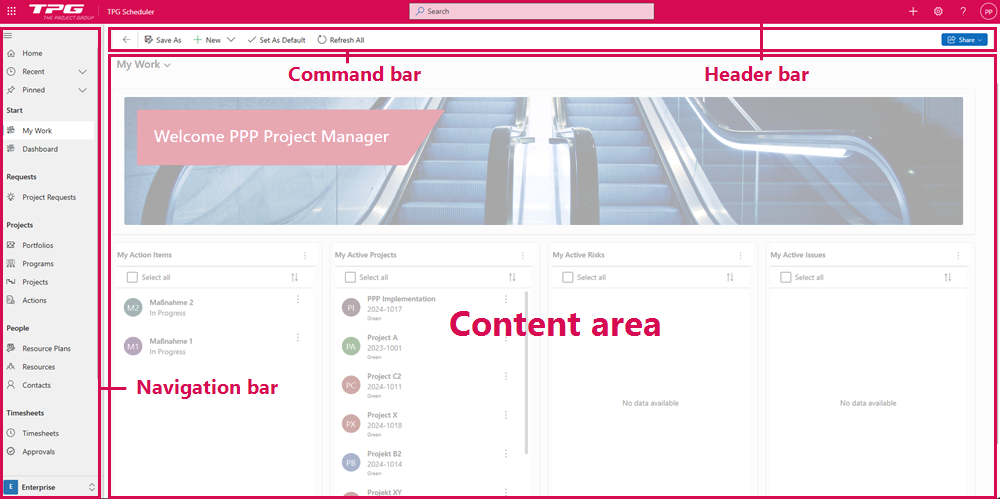This screenshot has width=1000, height=499.
Task: Sort the My Action Items list
Action: [294, 277]
